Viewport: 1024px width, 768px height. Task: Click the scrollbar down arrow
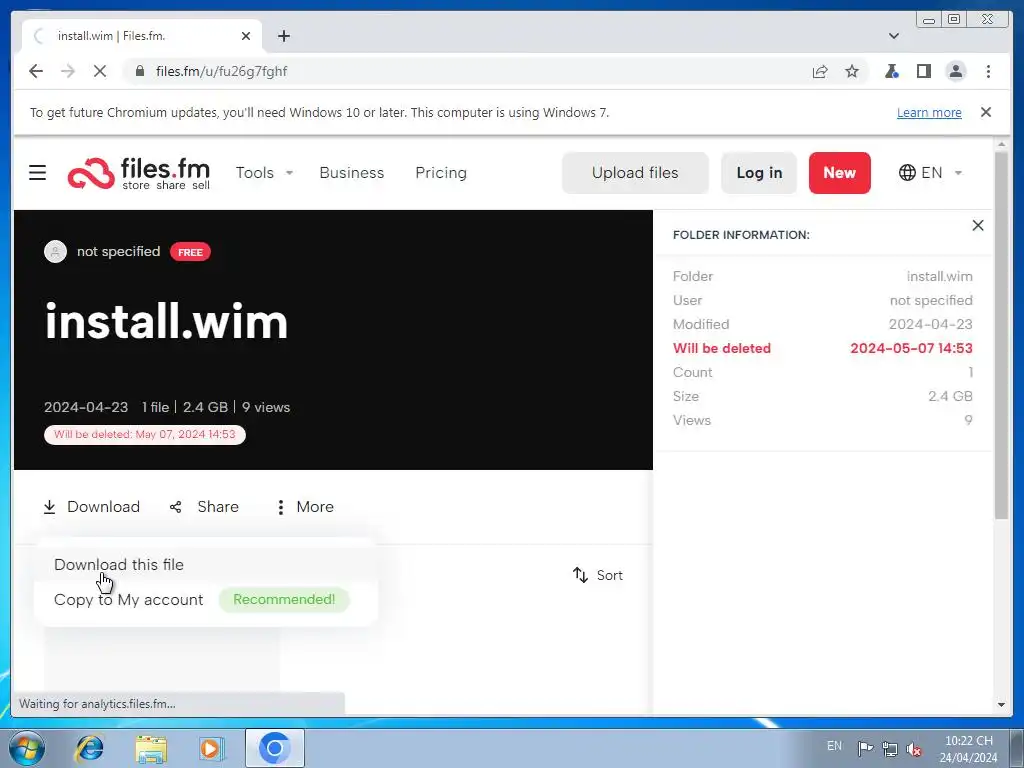point(1001,705)
